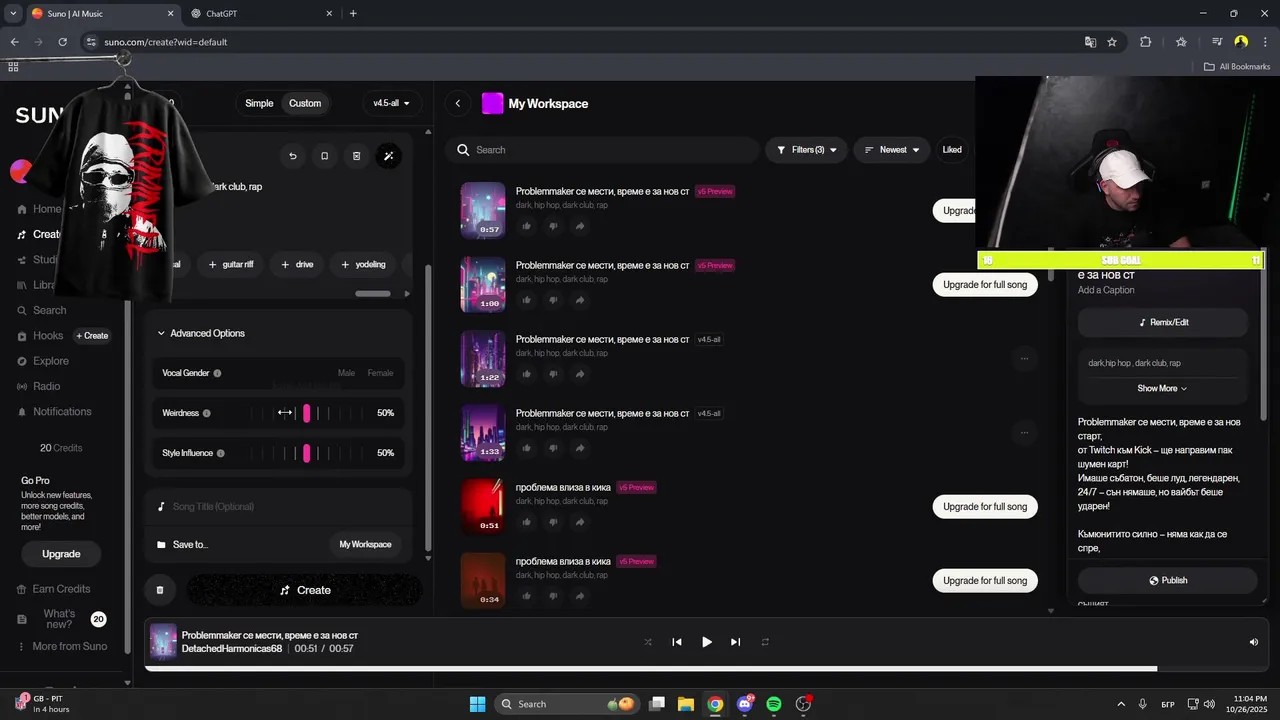Click the Style Influence info icon
Viewport: 1280px width, 720px height.
[x=221, y=453]
